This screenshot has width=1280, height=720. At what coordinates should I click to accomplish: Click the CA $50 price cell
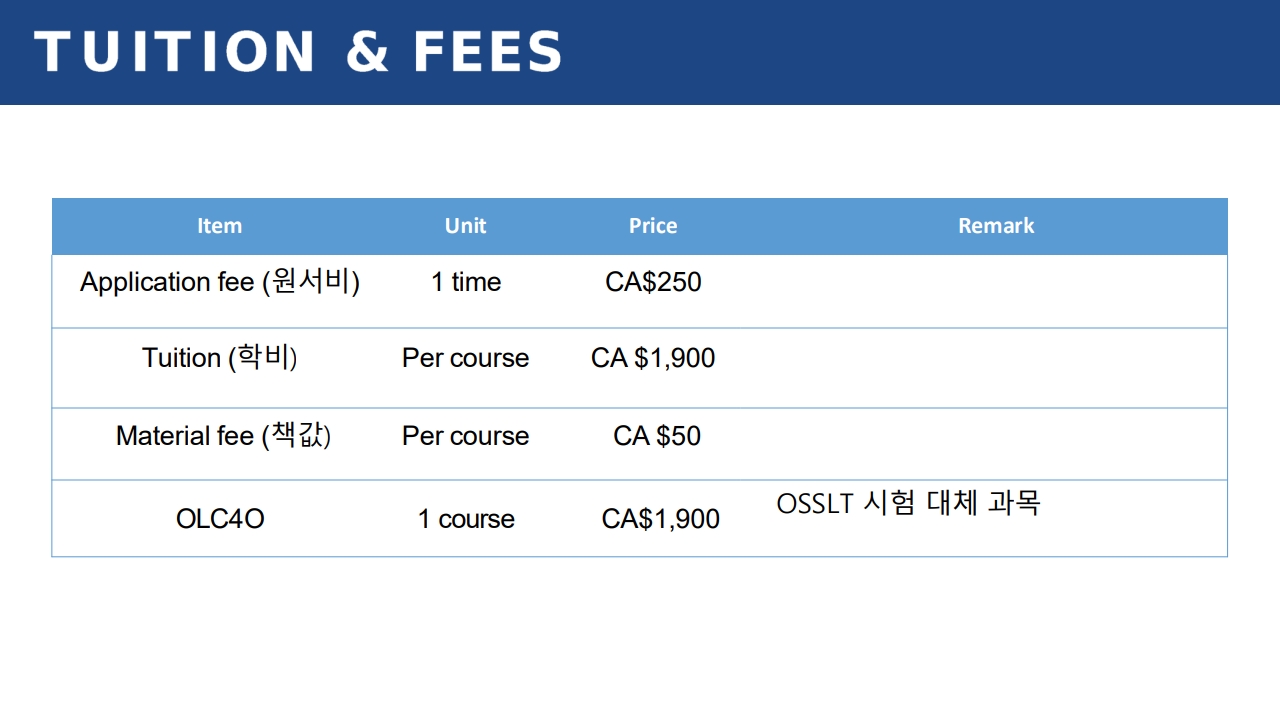coord(657,436)
